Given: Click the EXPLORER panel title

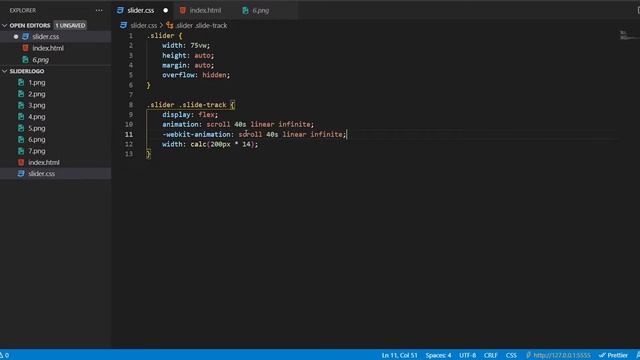Looking at the screenshot, I should coord(23,10).
